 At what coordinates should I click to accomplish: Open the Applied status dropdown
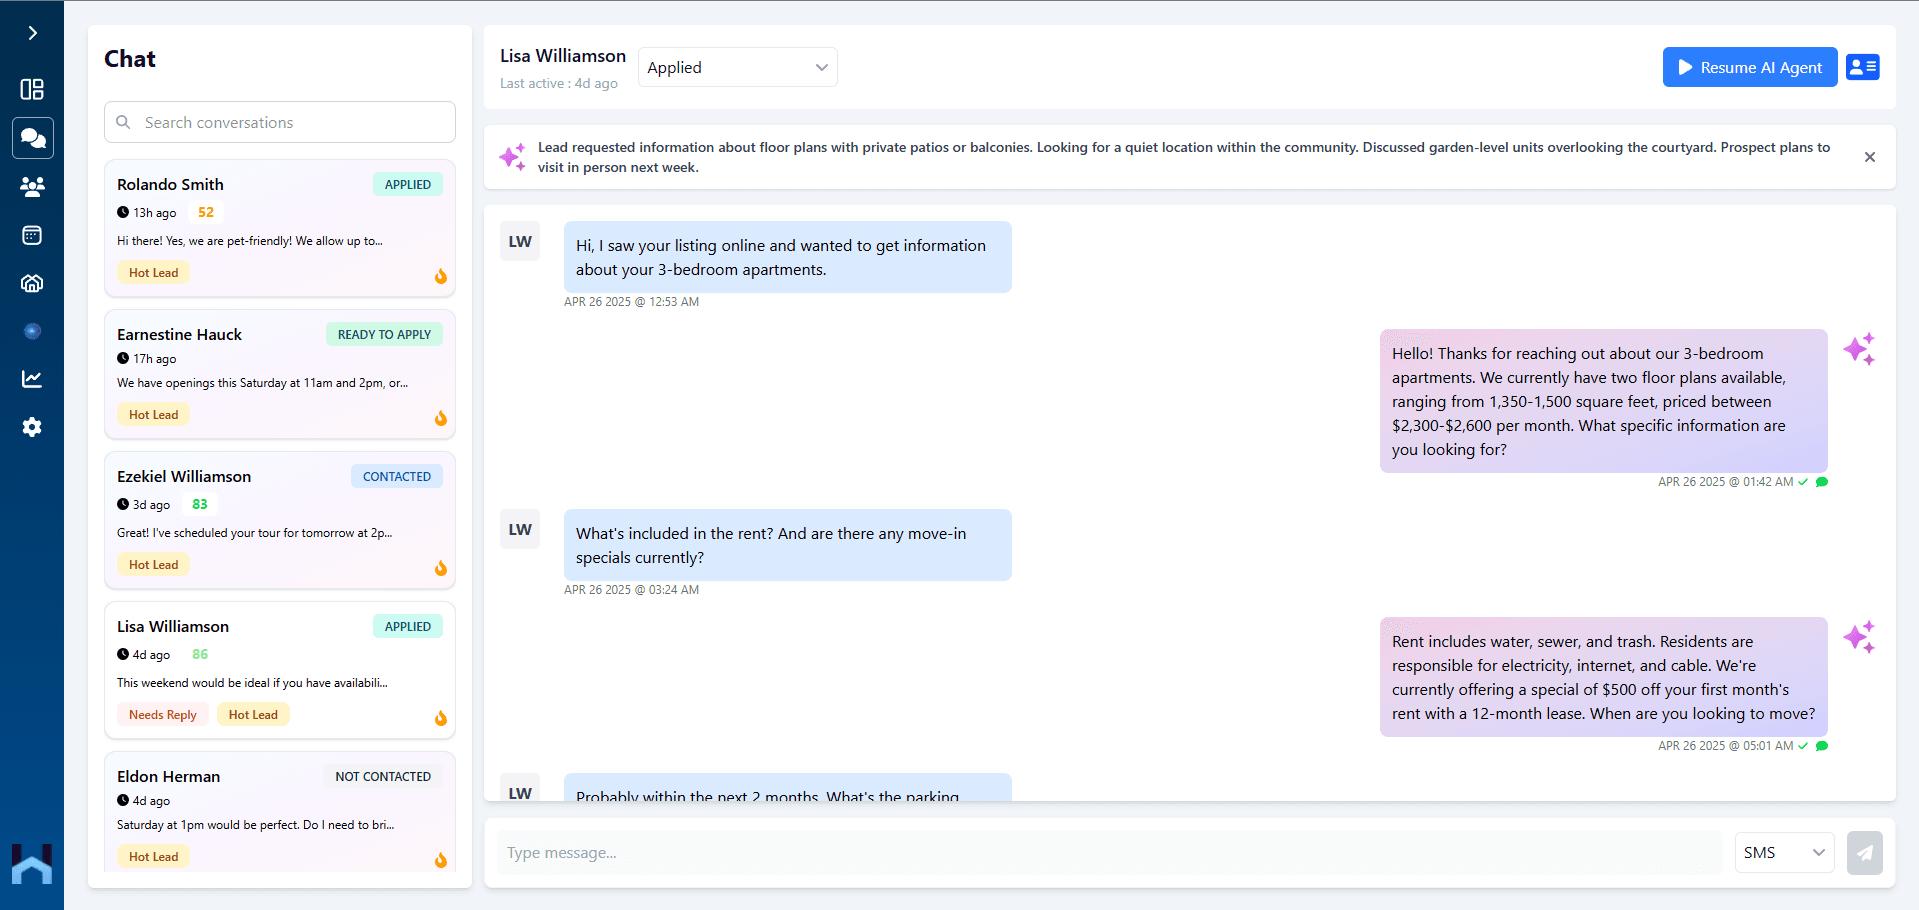click(x=737, y=67)
